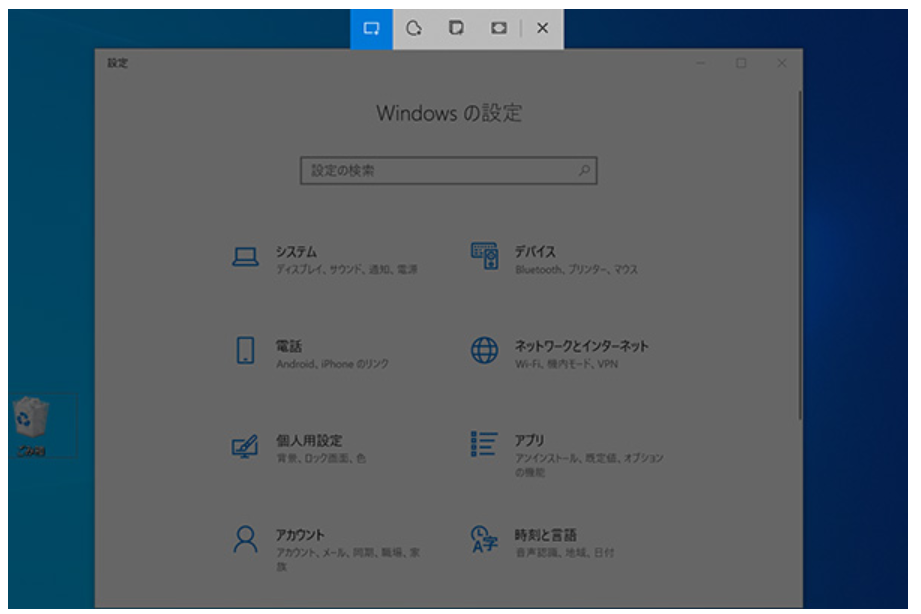This screenshot has width=921, height=614.
Task: Select the Recycle Bin desktop icon
Action: 31,426
